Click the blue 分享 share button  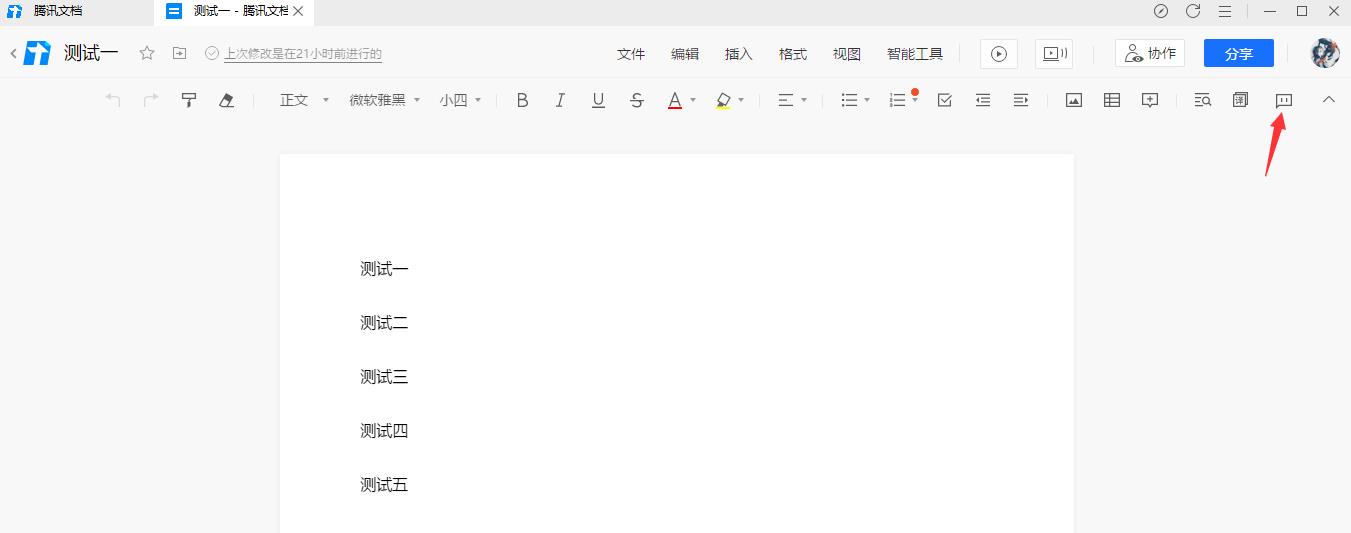[1239, 54]
